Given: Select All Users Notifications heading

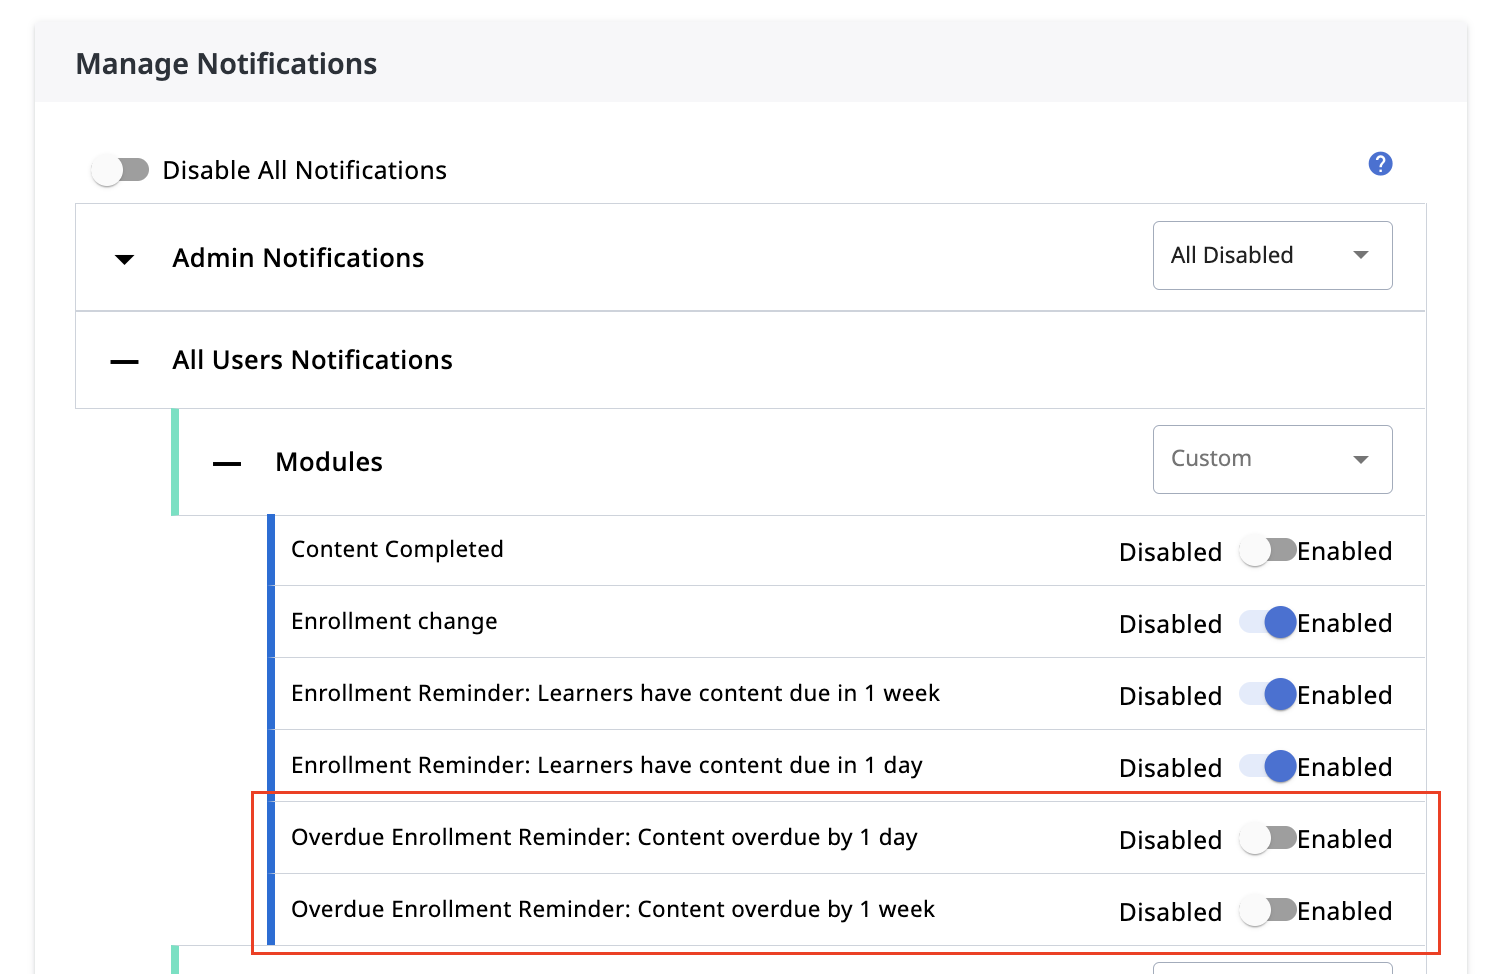Looking at the screenshot, I should tap(312, 360).
